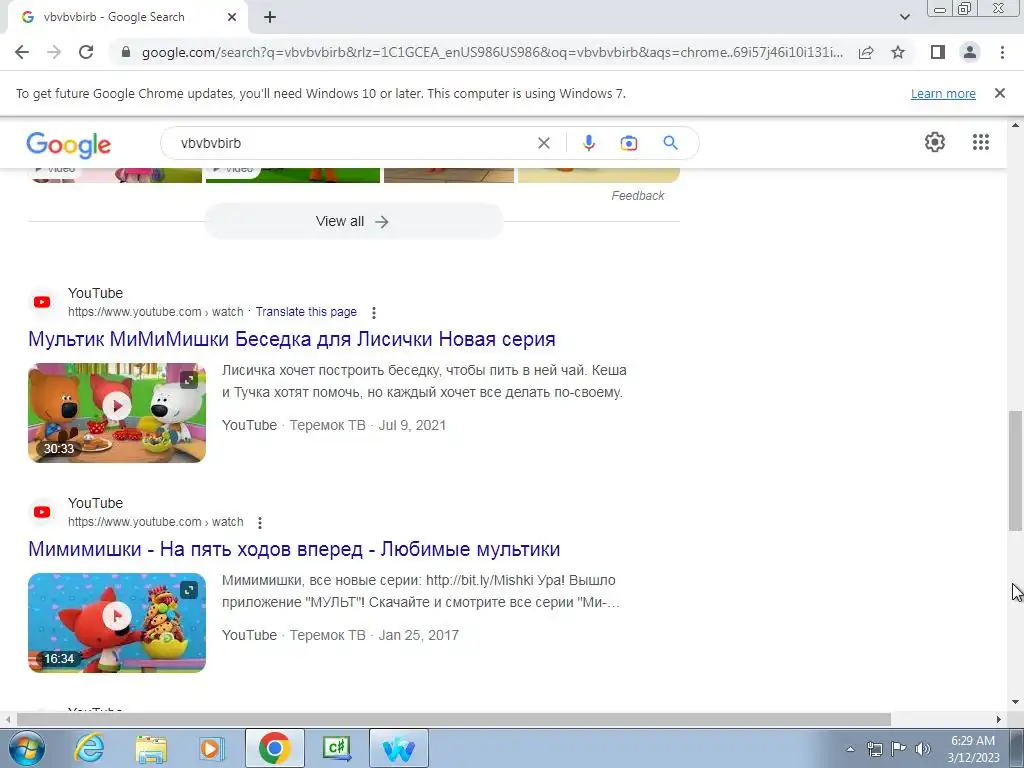Click YouTube favicon of first result
The image size is (1024, 768).
tap(42, 302)
